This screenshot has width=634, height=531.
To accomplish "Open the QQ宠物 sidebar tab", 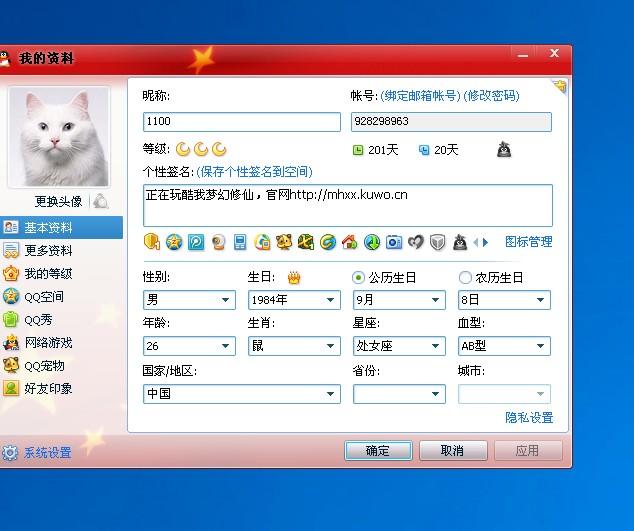I will pos(61,366).
